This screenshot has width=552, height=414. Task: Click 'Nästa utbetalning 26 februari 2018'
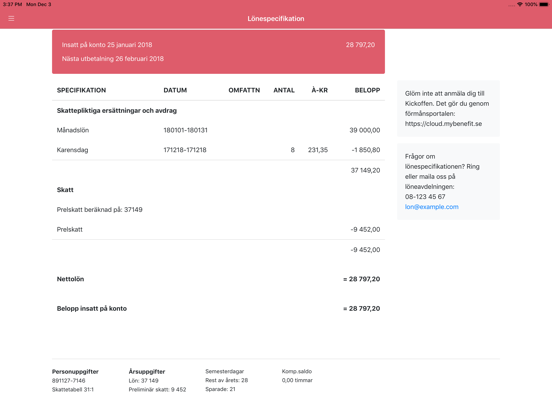coord(113,59)
